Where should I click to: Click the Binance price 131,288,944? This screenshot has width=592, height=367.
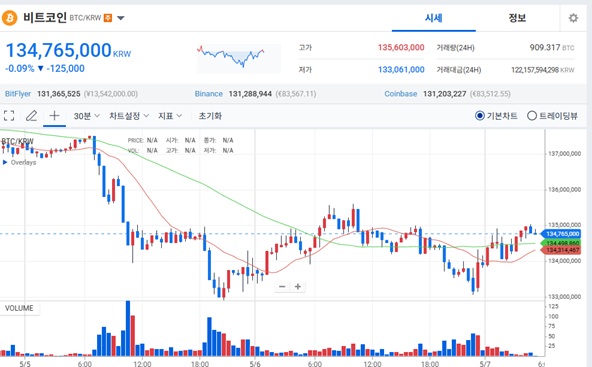[x=250, y=94]
